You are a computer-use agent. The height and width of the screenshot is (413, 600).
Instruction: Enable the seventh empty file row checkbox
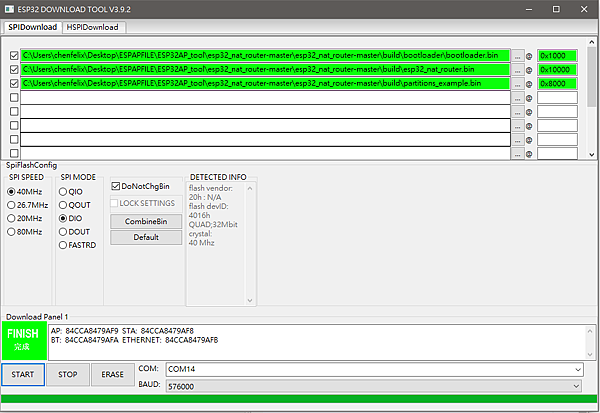[14, 139]
